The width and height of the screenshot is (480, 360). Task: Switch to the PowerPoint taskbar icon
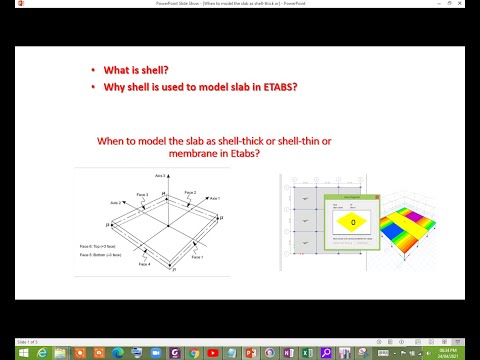click(251, 353)
